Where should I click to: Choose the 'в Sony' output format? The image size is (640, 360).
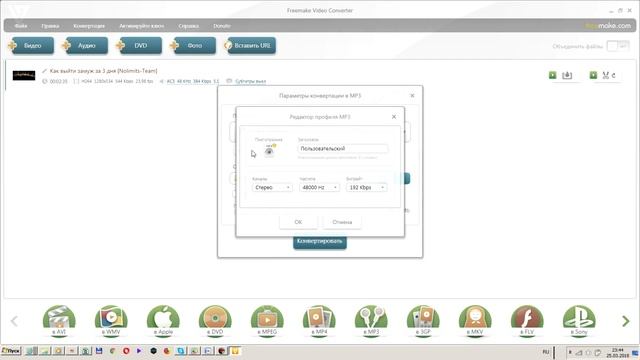tap(579, 321)
